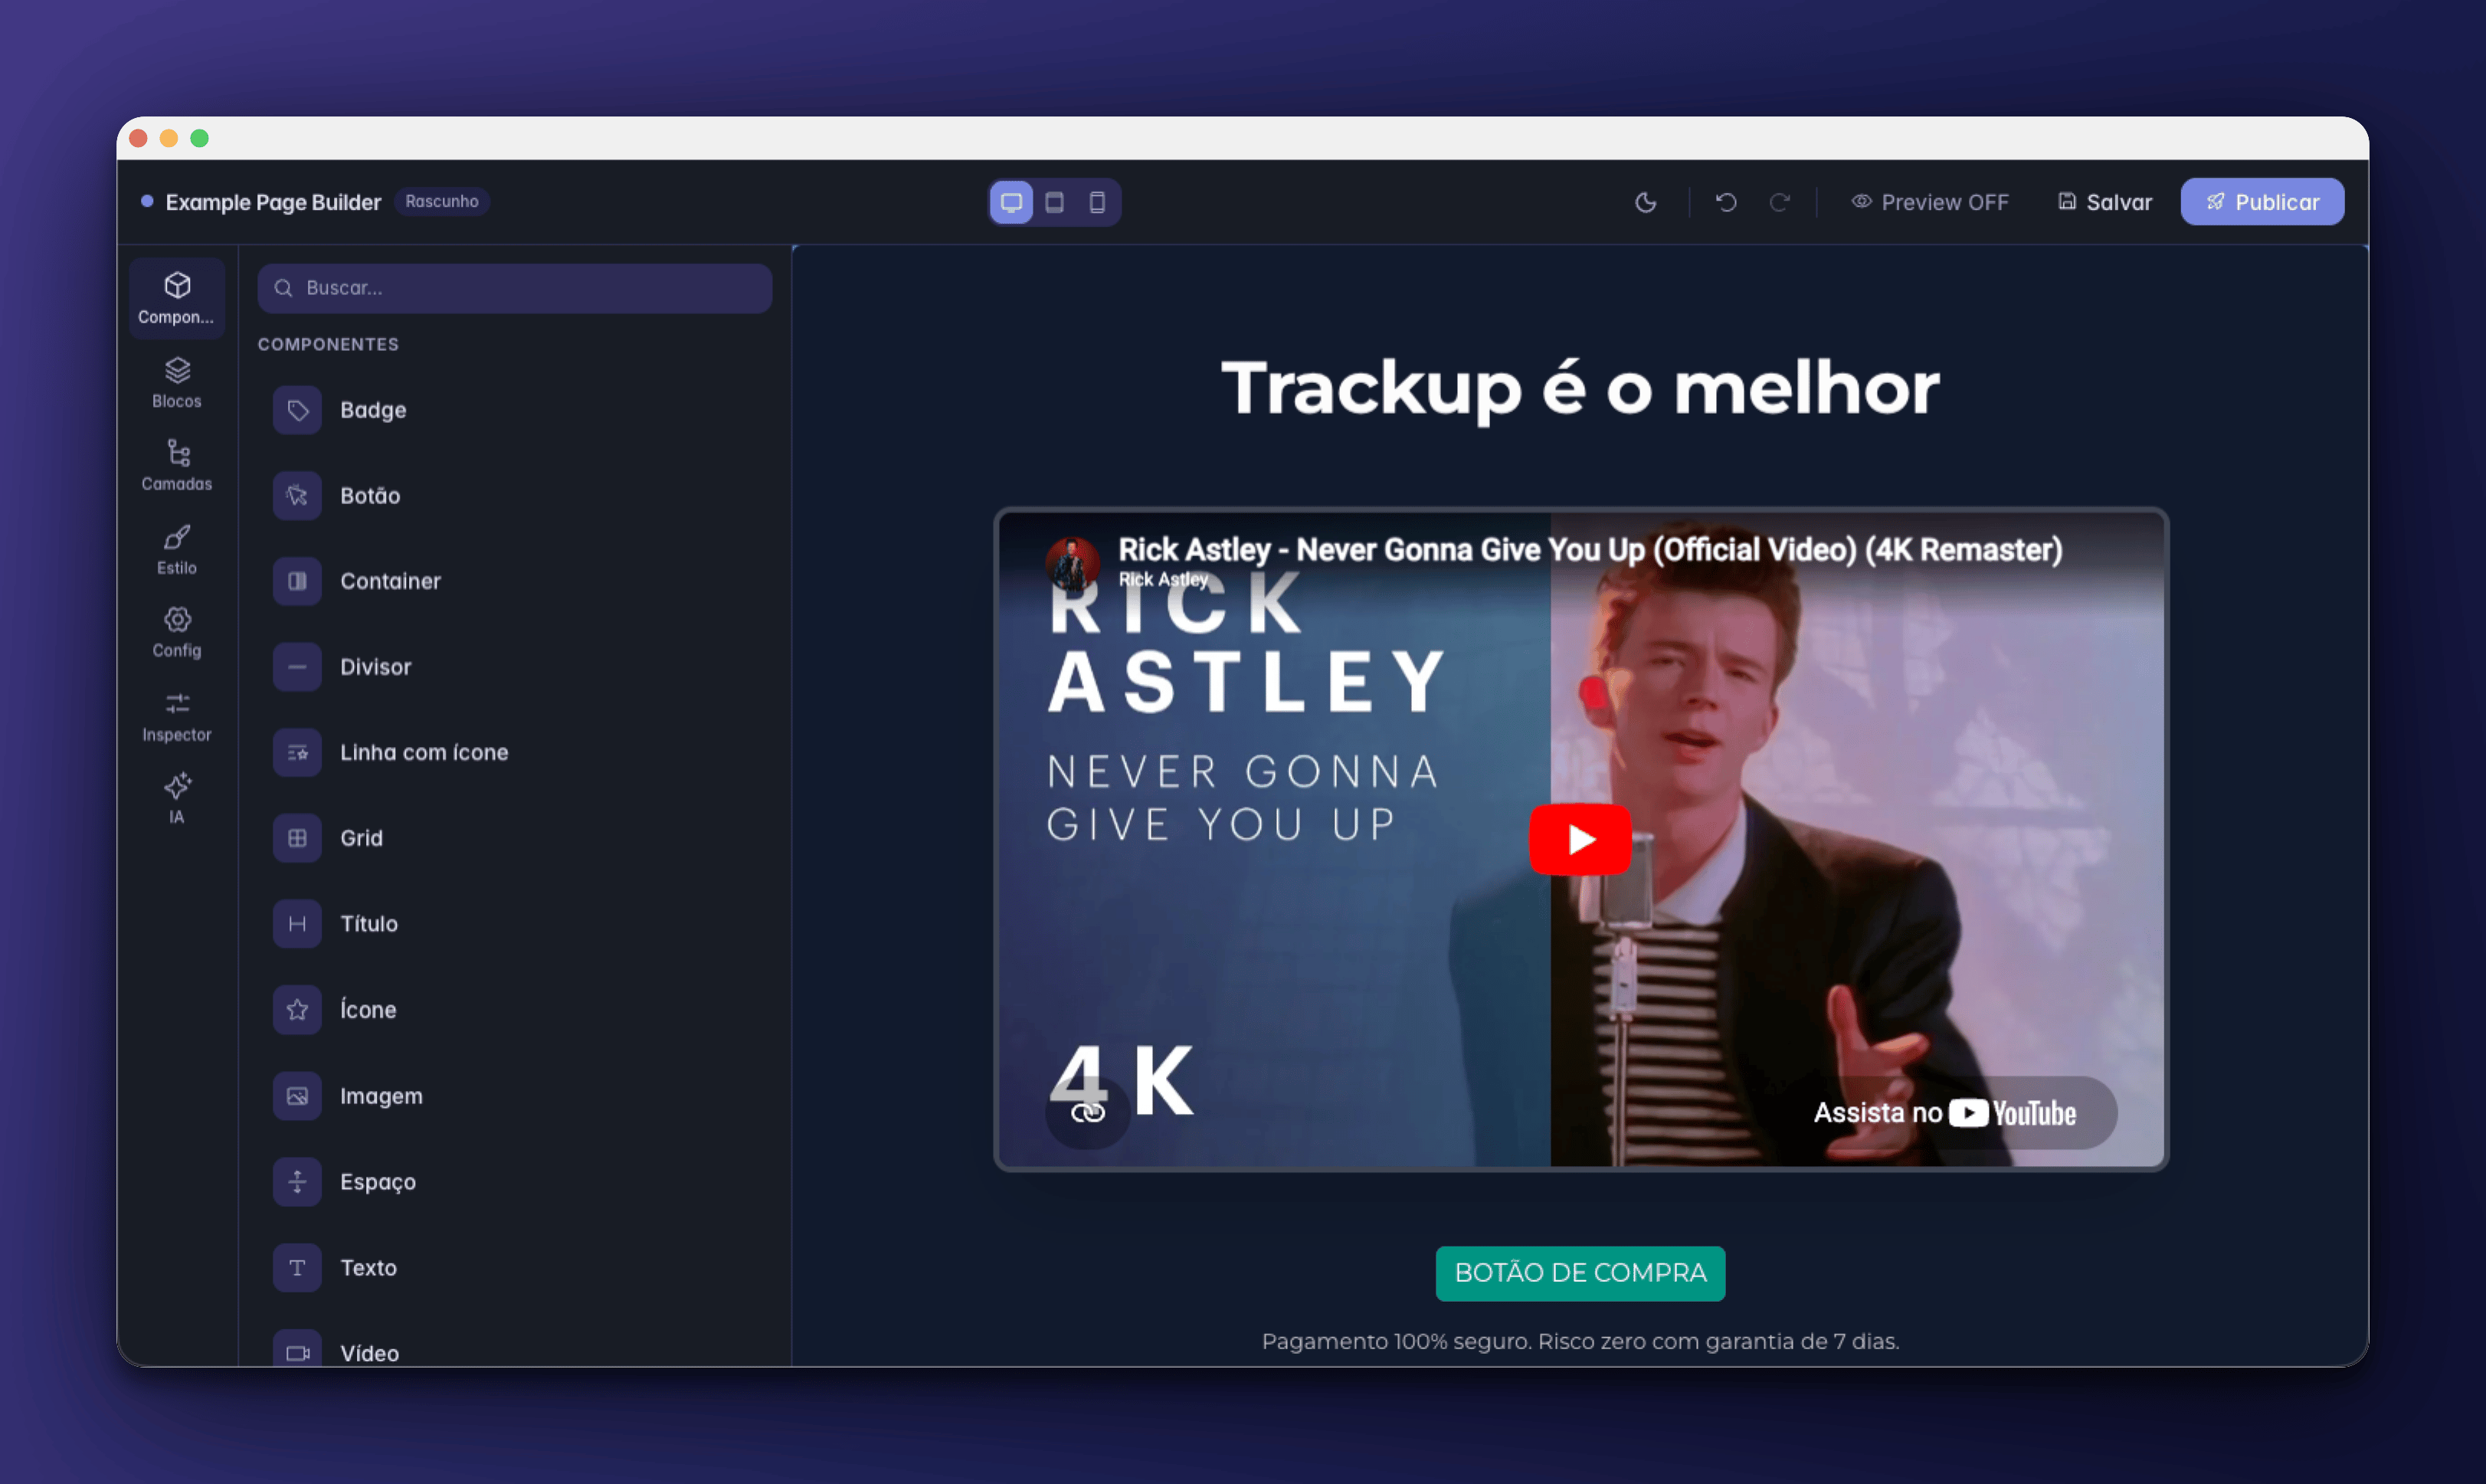This screenshot has width=2486, height=1484.
Task: Click the video copy-link icon
Action: (1088, 1112)
